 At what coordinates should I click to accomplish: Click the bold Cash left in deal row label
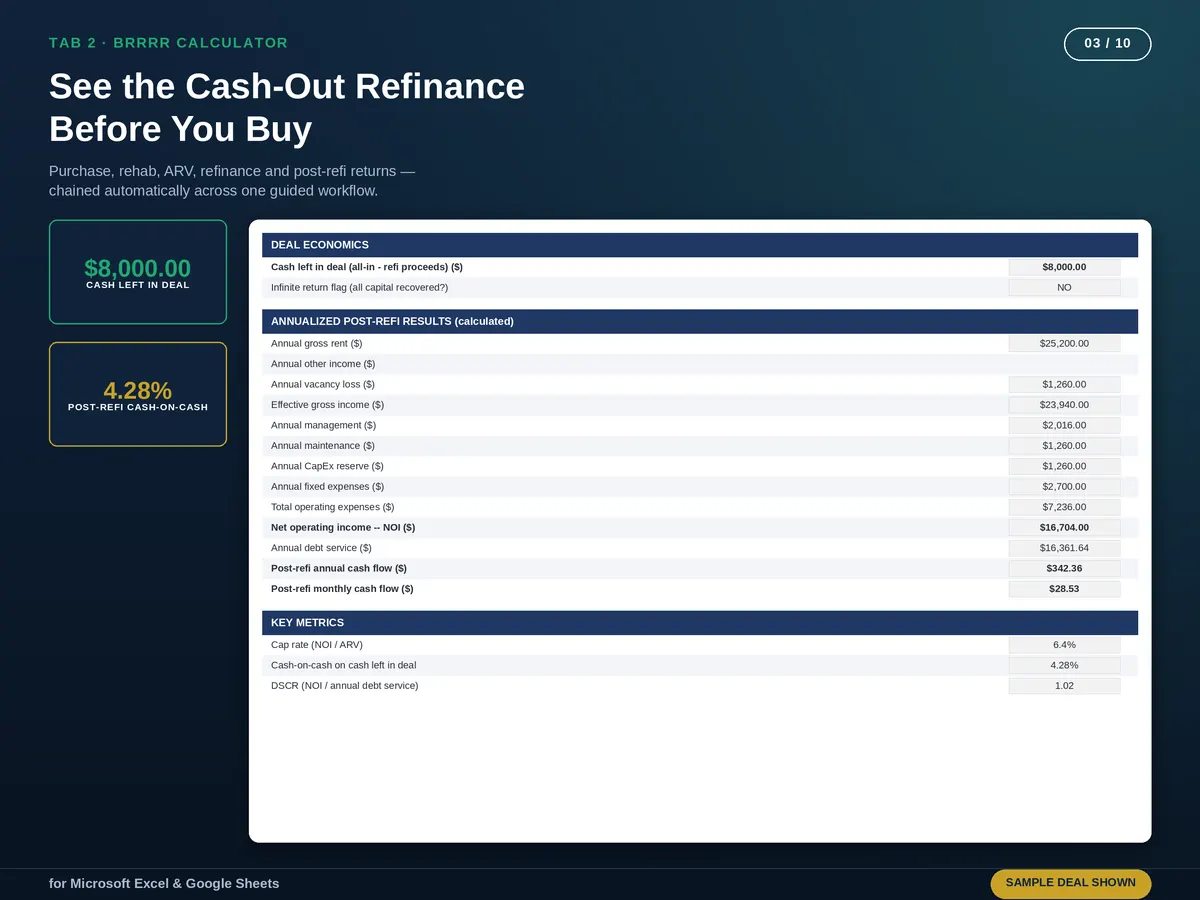coord(367,267)
